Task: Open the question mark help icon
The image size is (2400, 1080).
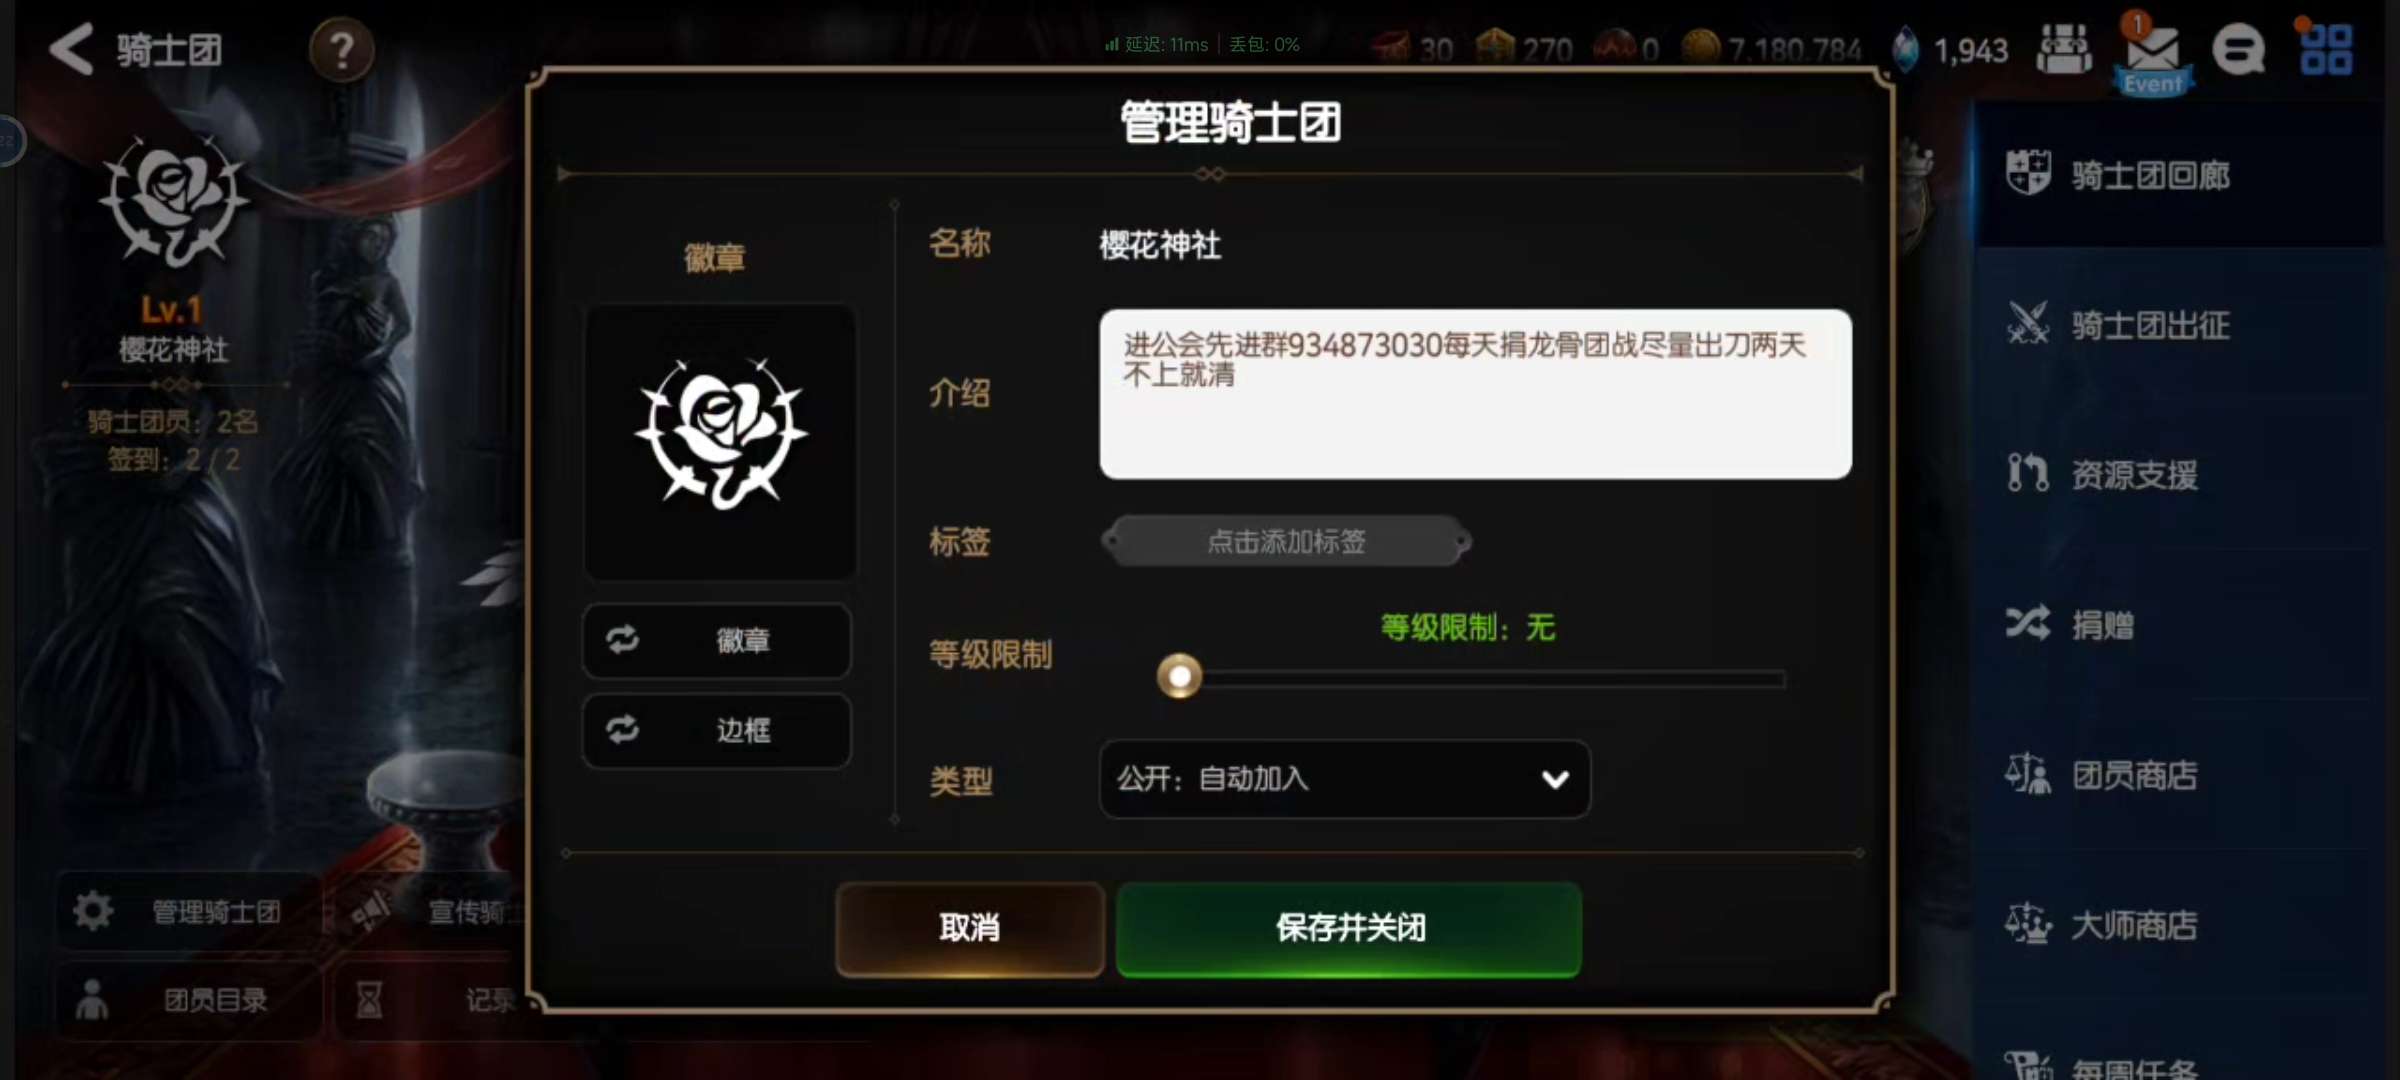Action: click(x=341, y=50)
